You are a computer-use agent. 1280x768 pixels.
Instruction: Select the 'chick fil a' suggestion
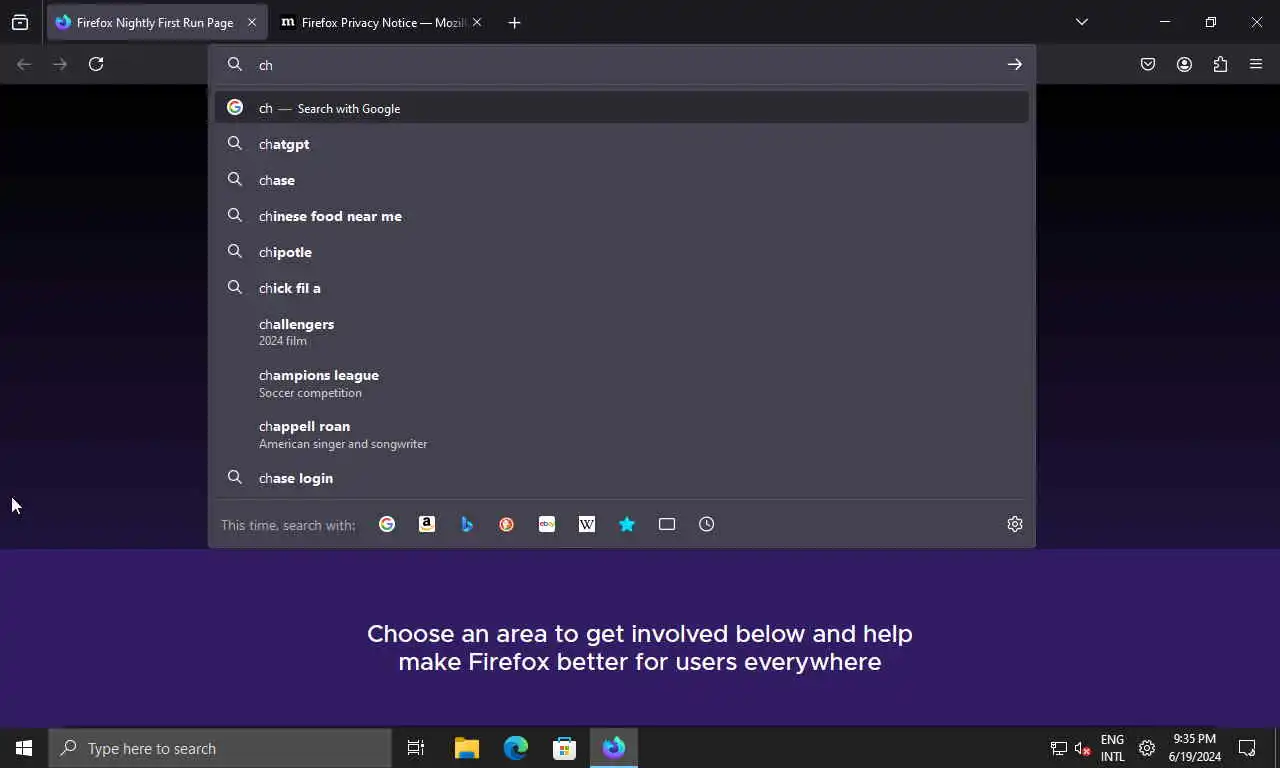pyautogui.click(x=621, y=288)
